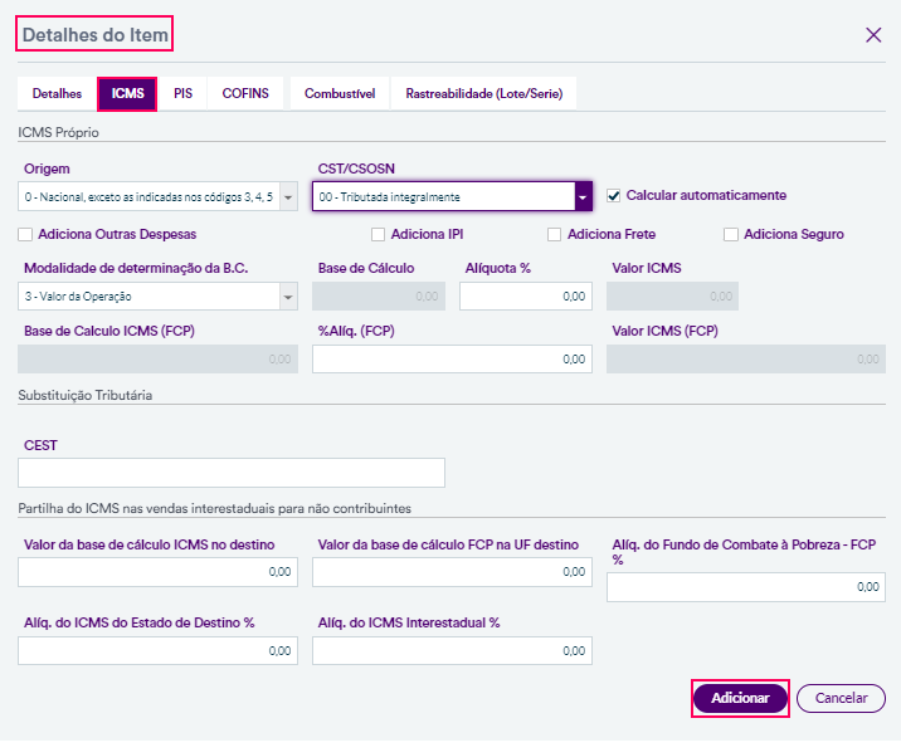The width and height of the screenshot is (901, 741).
Task: Open the PIS tab
Action: click(183, 94)
